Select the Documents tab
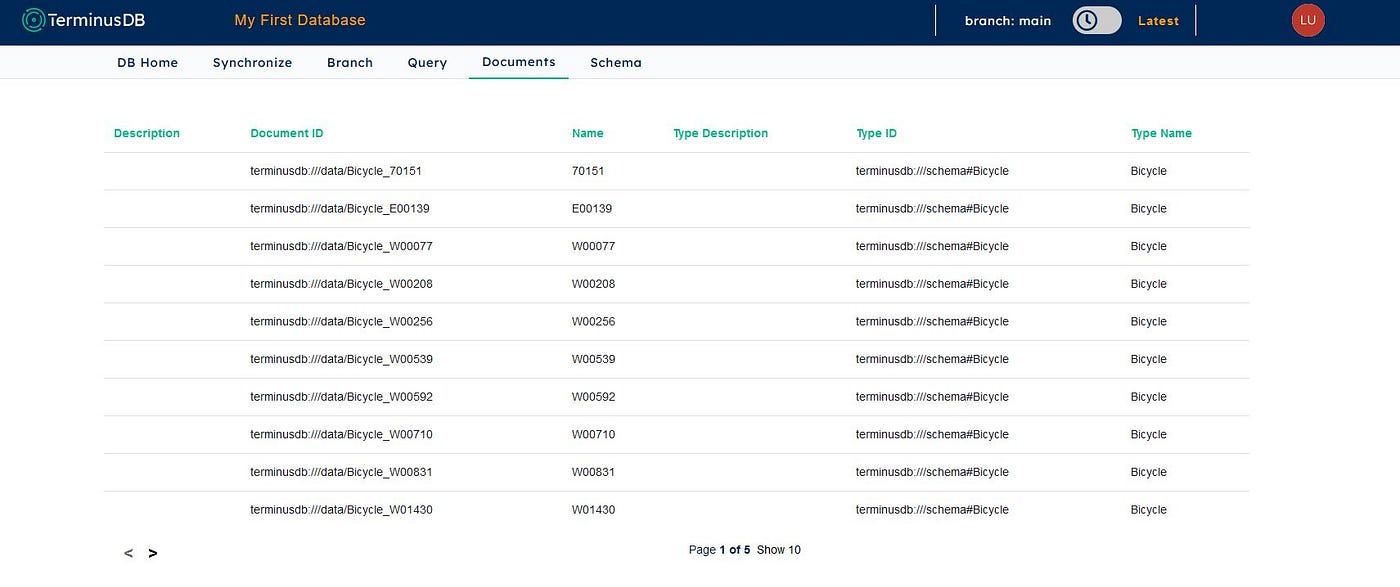 click(518, 62)
